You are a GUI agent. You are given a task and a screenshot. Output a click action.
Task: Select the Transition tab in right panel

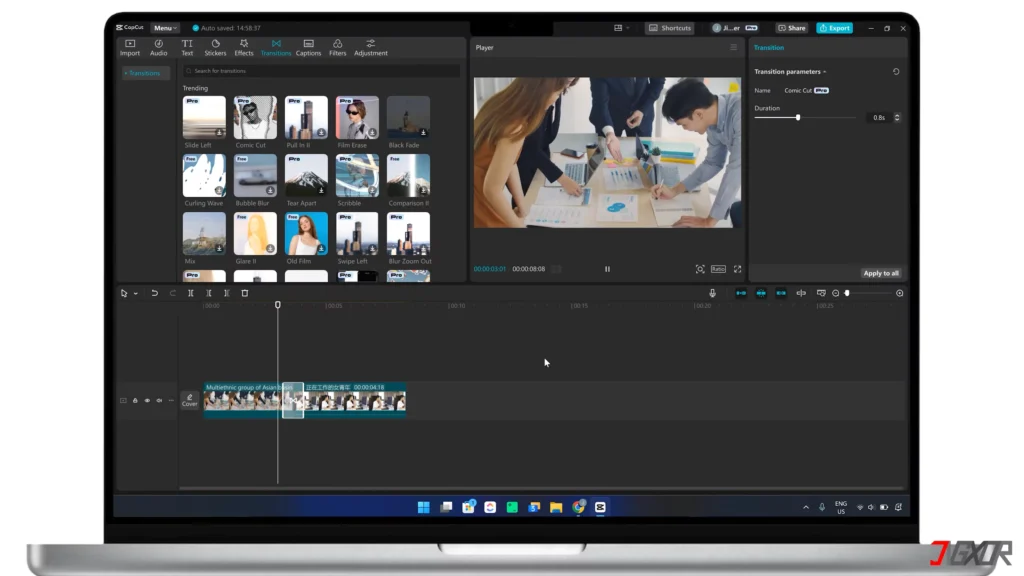(769, 48)
